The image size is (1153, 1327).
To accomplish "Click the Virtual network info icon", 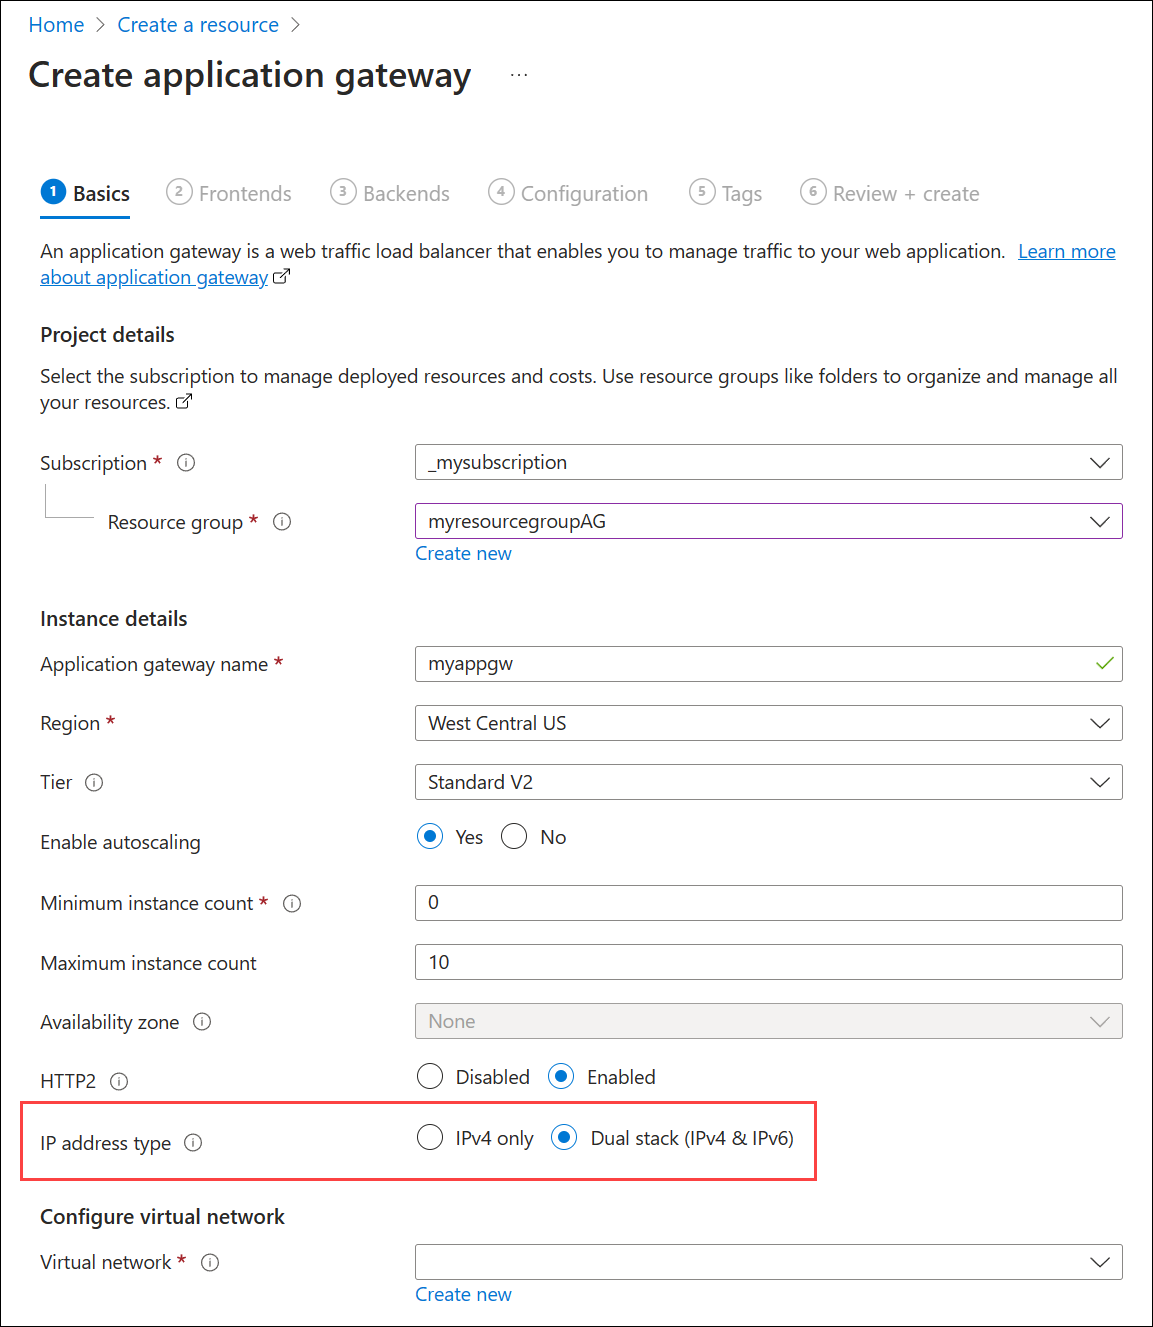I will 210,1262.
